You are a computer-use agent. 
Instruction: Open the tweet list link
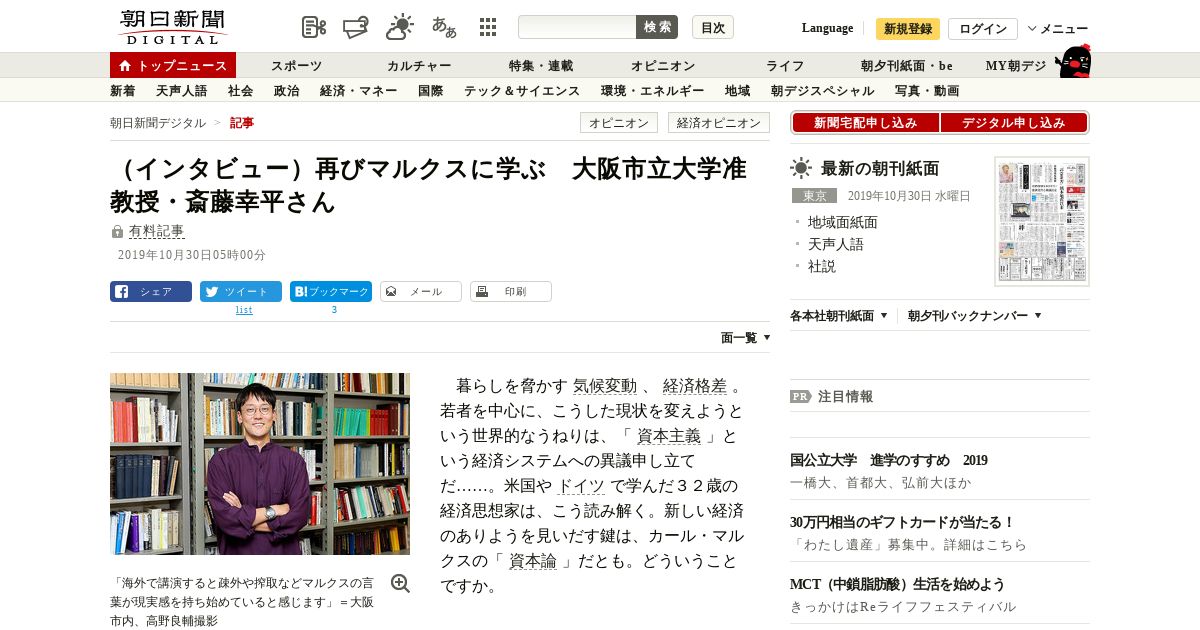[x=244, y=310]
